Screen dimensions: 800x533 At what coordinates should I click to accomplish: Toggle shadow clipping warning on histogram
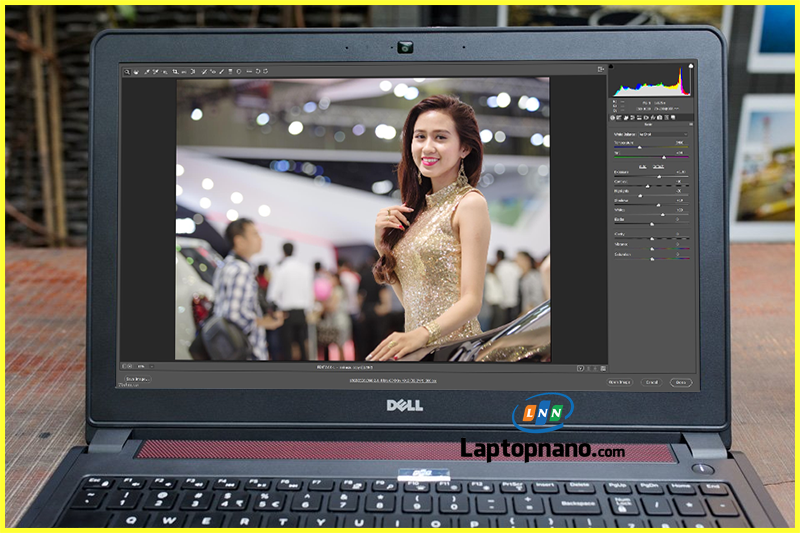coord(611,66)
